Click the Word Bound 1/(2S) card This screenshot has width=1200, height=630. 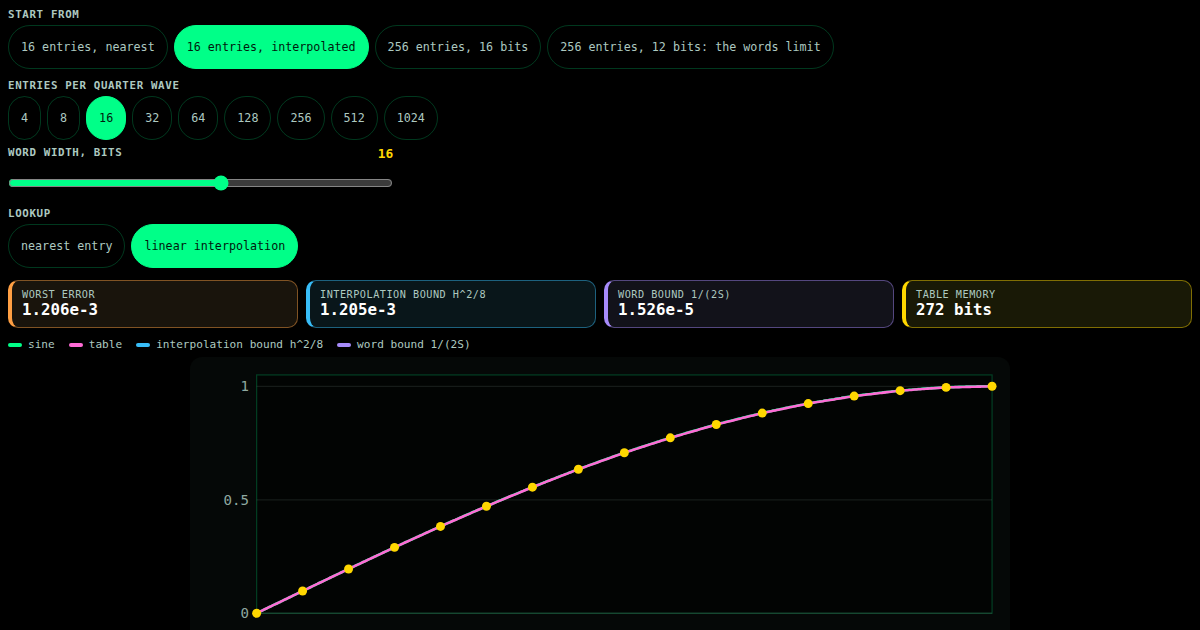point(749,304)
